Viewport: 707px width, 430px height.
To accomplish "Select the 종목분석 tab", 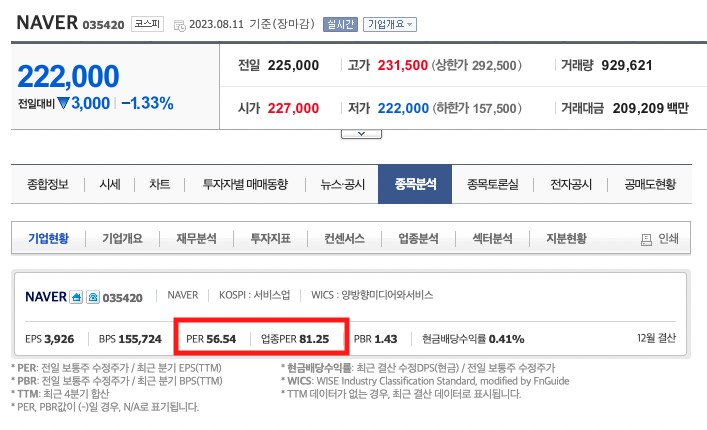I will [415, 184].
